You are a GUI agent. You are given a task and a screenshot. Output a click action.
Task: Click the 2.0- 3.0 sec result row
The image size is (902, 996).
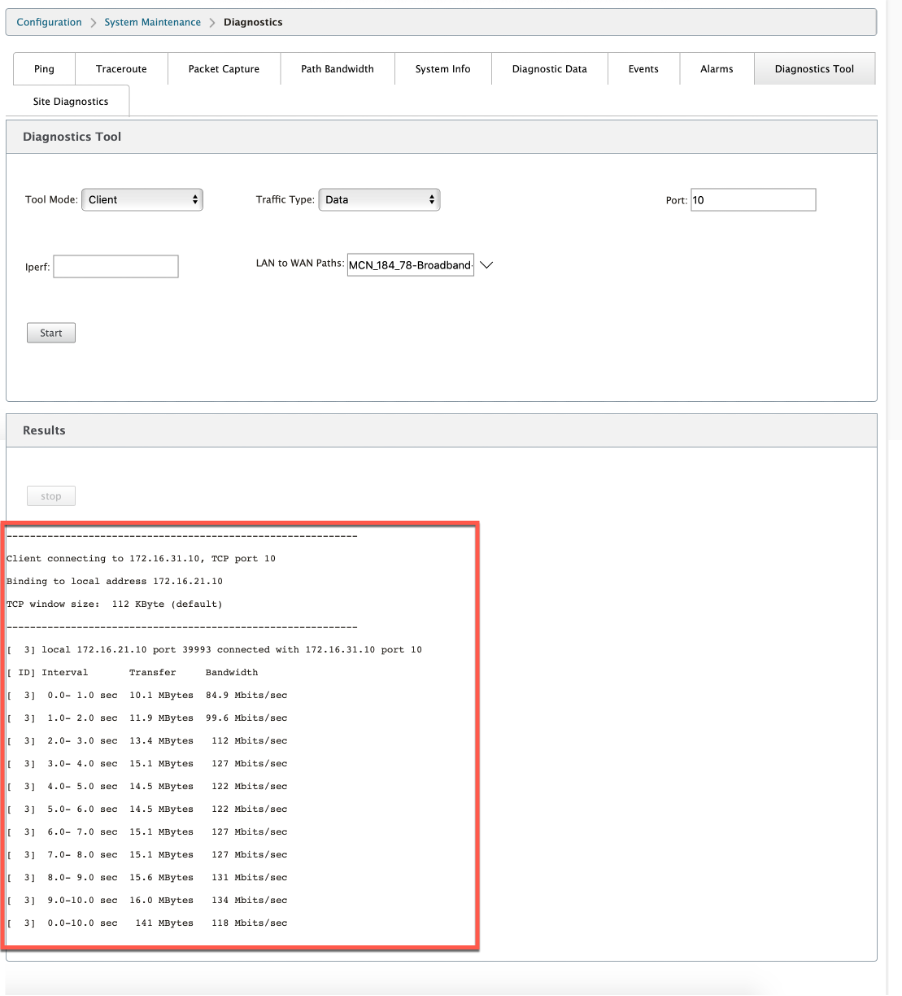(x=147, y=741)
